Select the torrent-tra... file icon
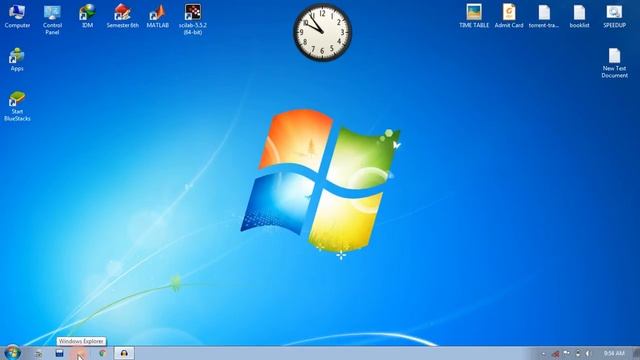 [x=544, y=16]
